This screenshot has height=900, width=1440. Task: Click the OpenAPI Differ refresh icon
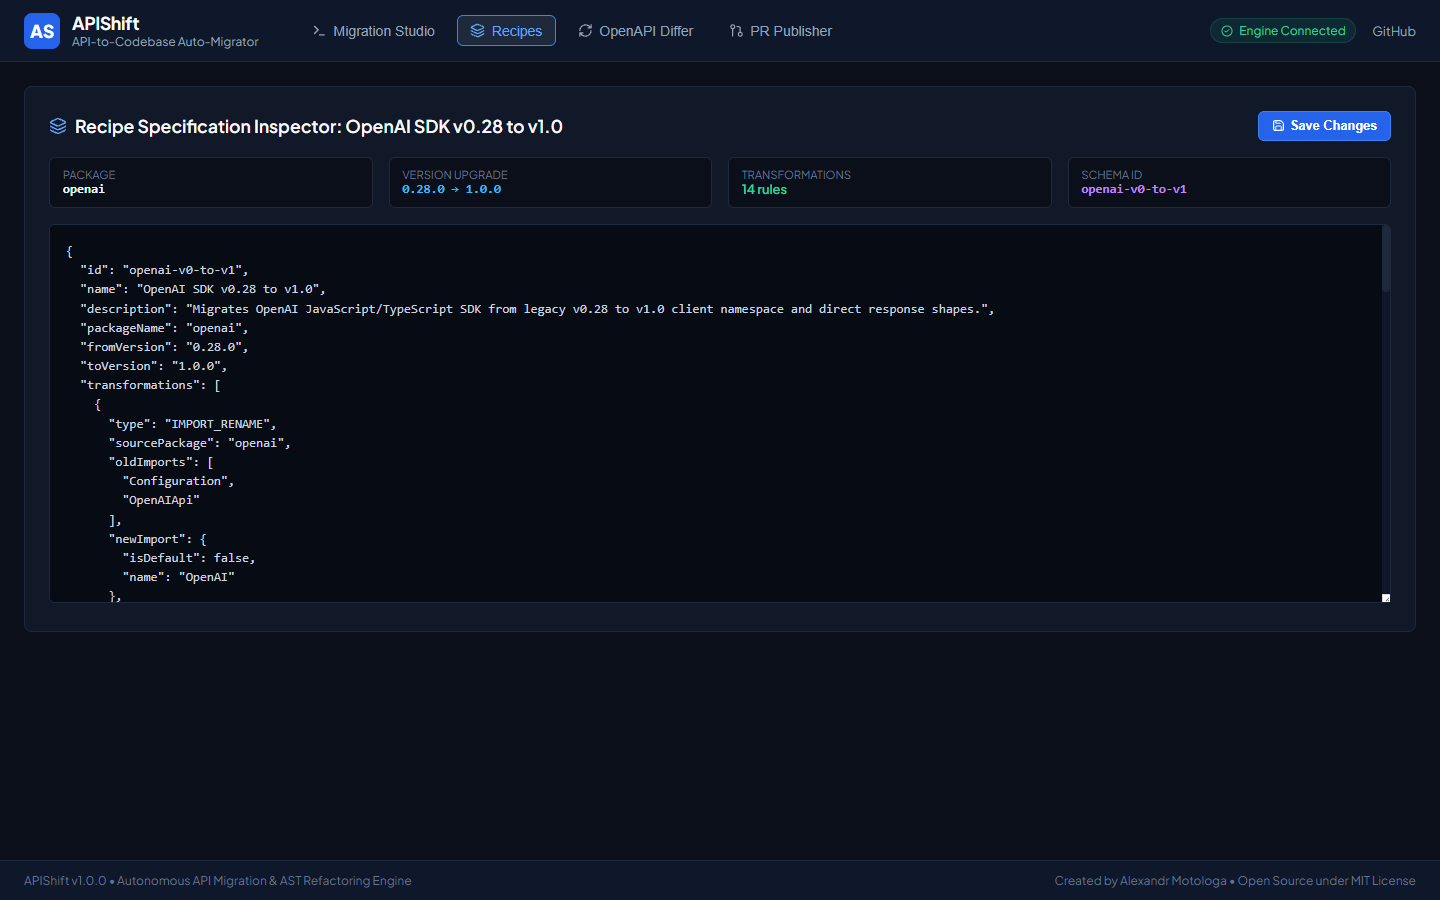(585, 31)
